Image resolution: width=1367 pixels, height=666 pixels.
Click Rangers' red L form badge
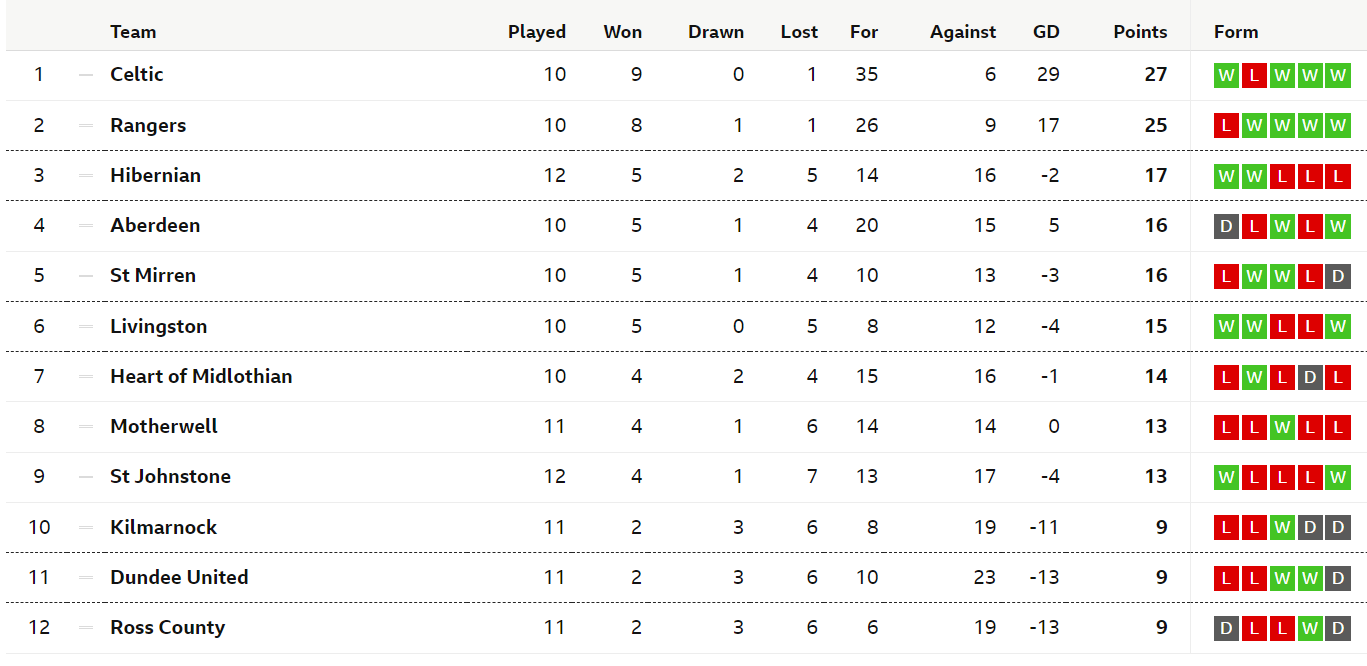pos(1226,126)
